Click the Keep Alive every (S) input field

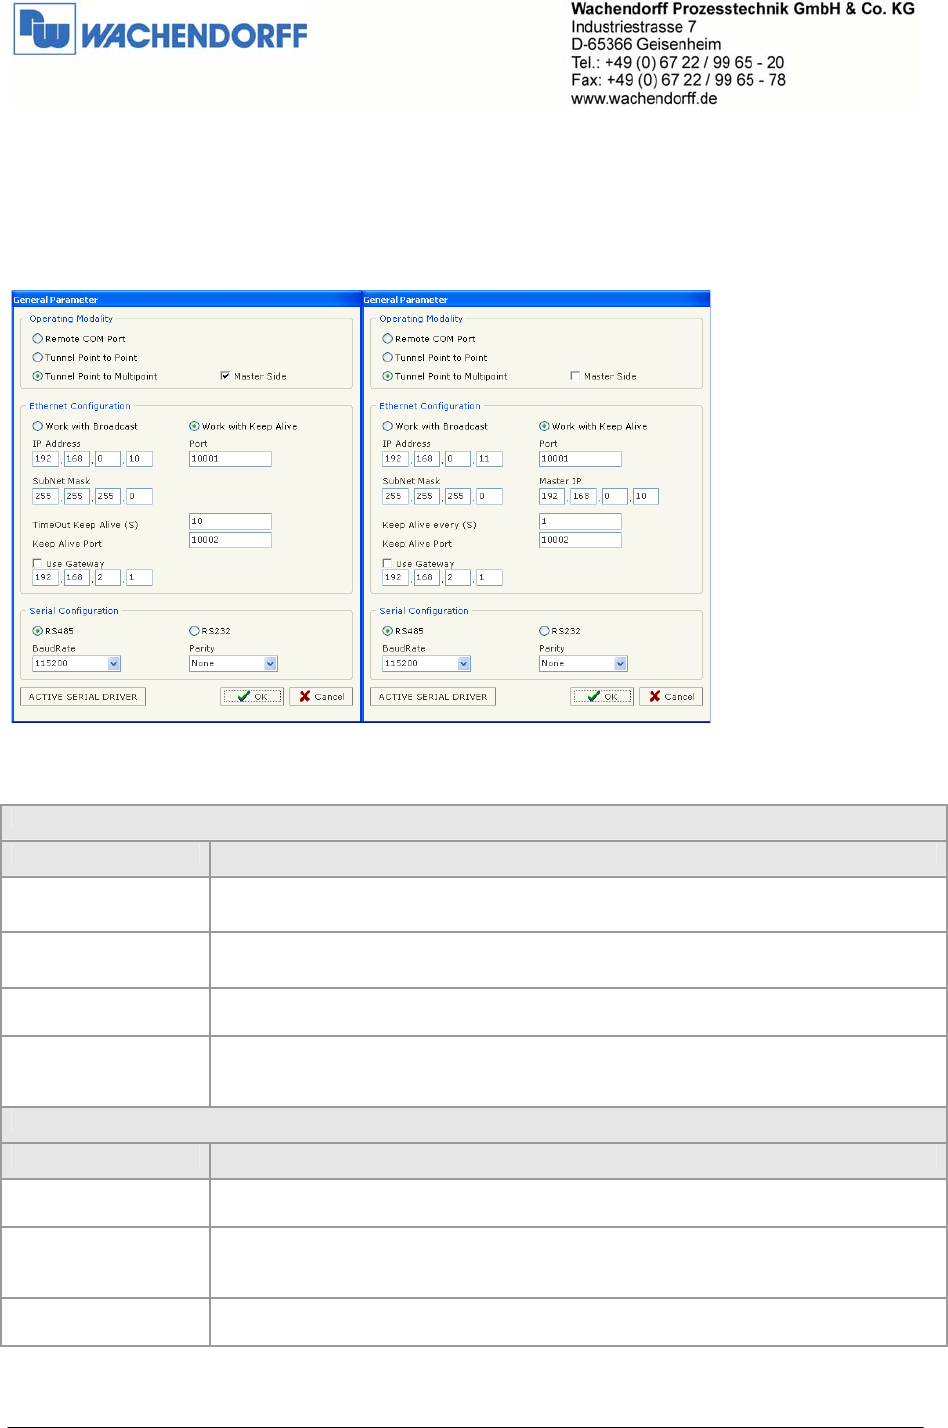tap(580, 521)
